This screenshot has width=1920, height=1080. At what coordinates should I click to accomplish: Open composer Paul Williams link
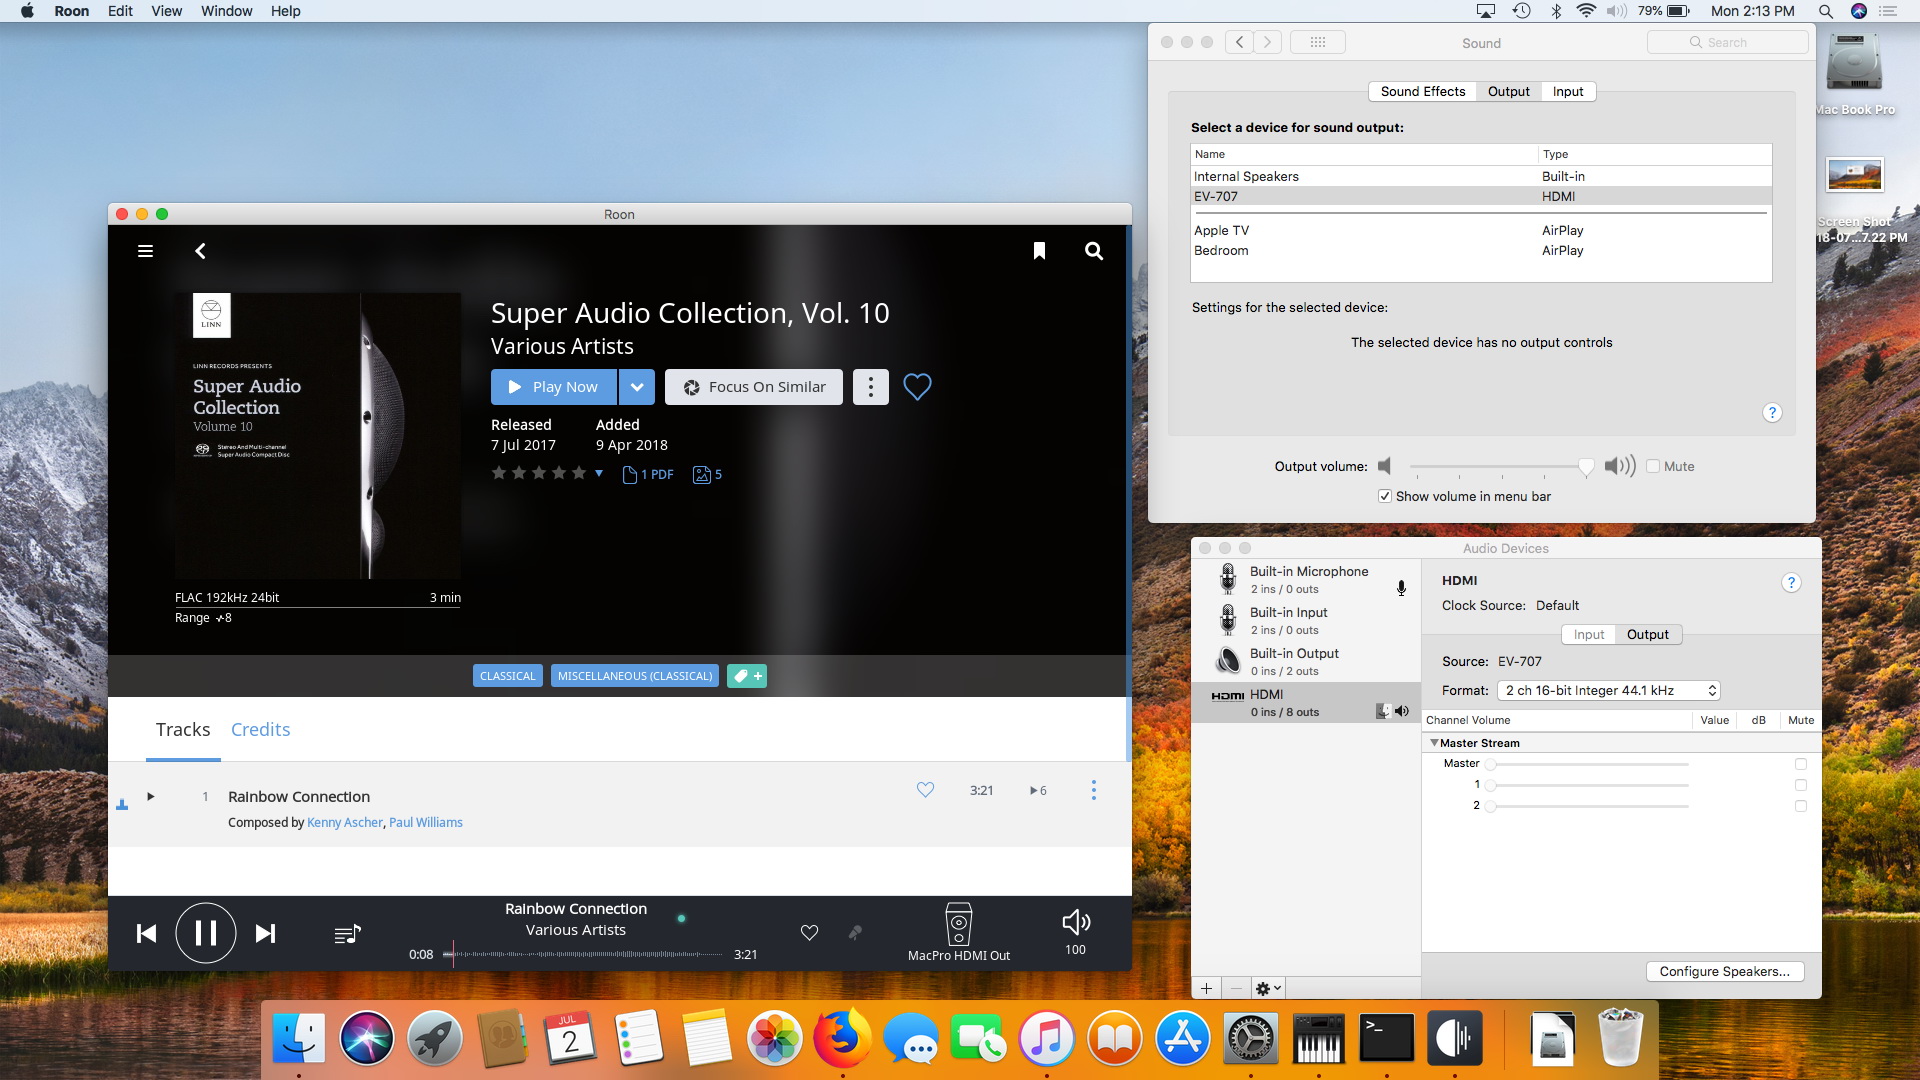tap(426, 822)
